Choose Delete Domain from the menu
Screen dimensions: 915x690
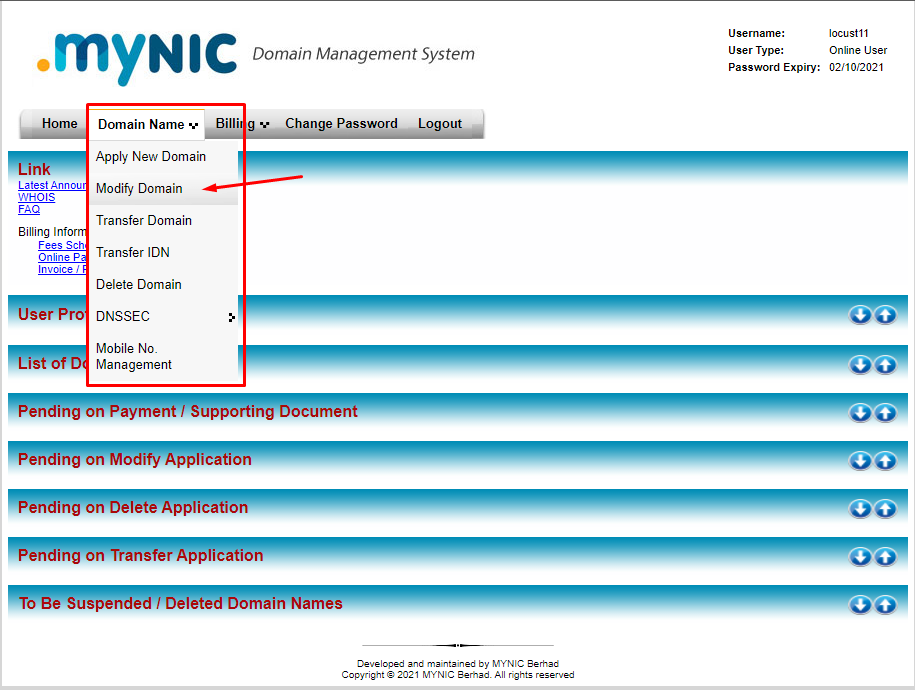[x=164, y=285]
